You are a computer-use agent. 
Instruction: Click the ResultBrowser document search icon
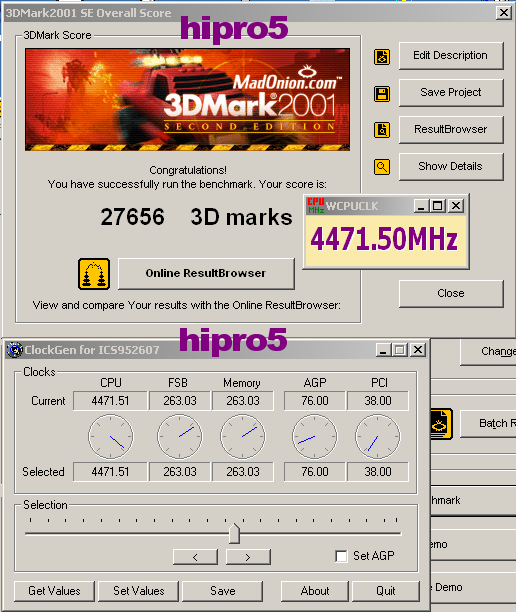[x=382, y=130]
